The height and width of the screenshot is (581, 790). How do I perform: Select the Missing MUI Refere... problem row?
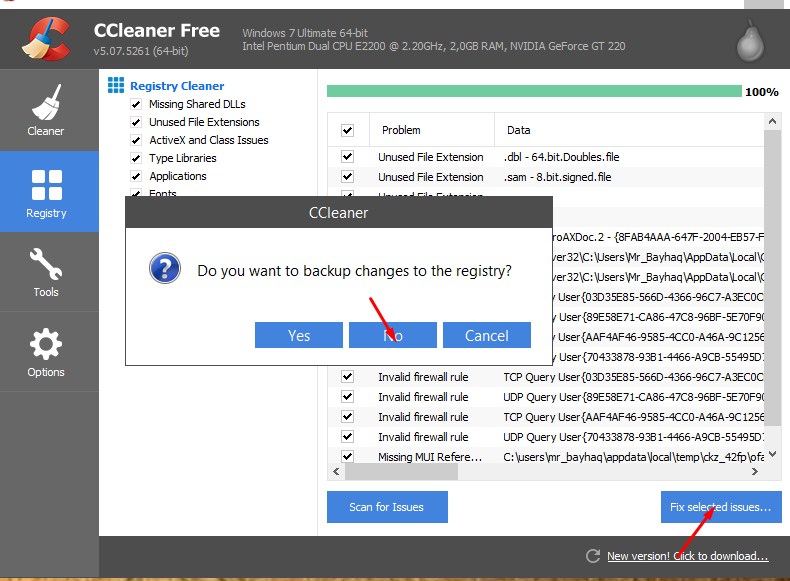[x=430, y=457]
